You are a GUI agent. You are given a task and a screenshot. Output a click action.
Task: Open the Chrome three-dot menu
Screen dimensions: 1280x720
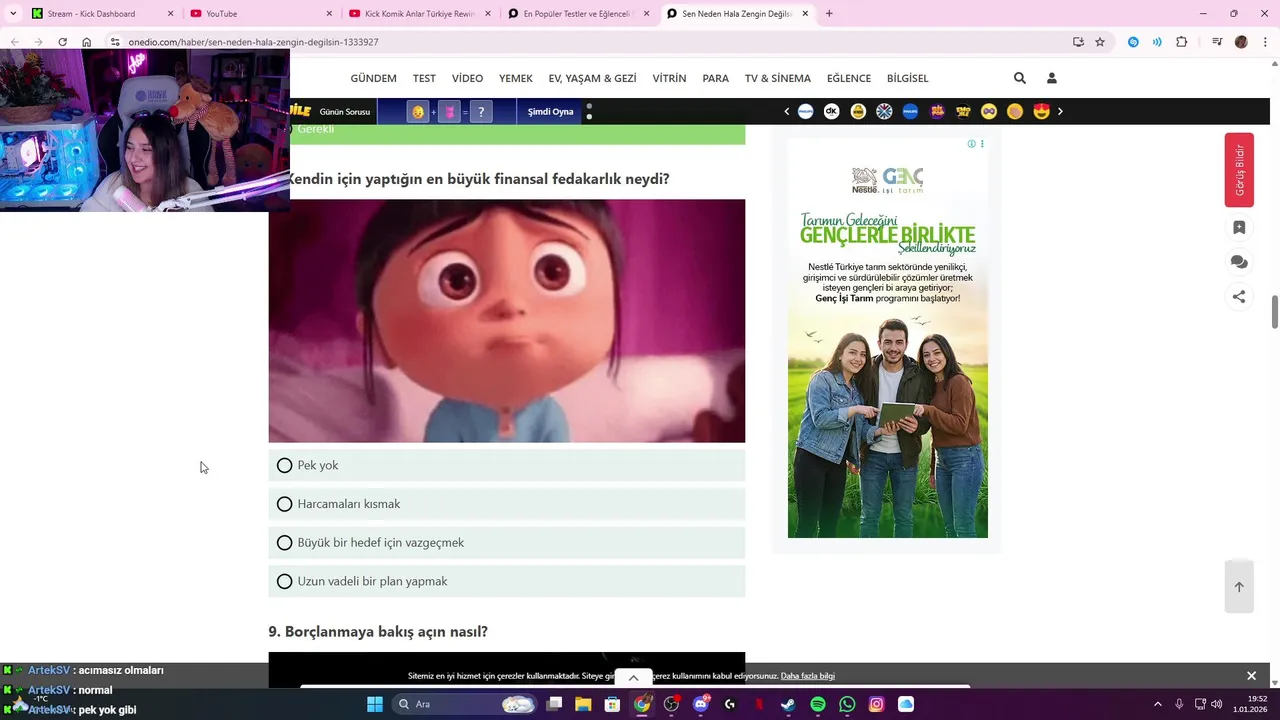pyautogui.click(x=1265, y=42)
